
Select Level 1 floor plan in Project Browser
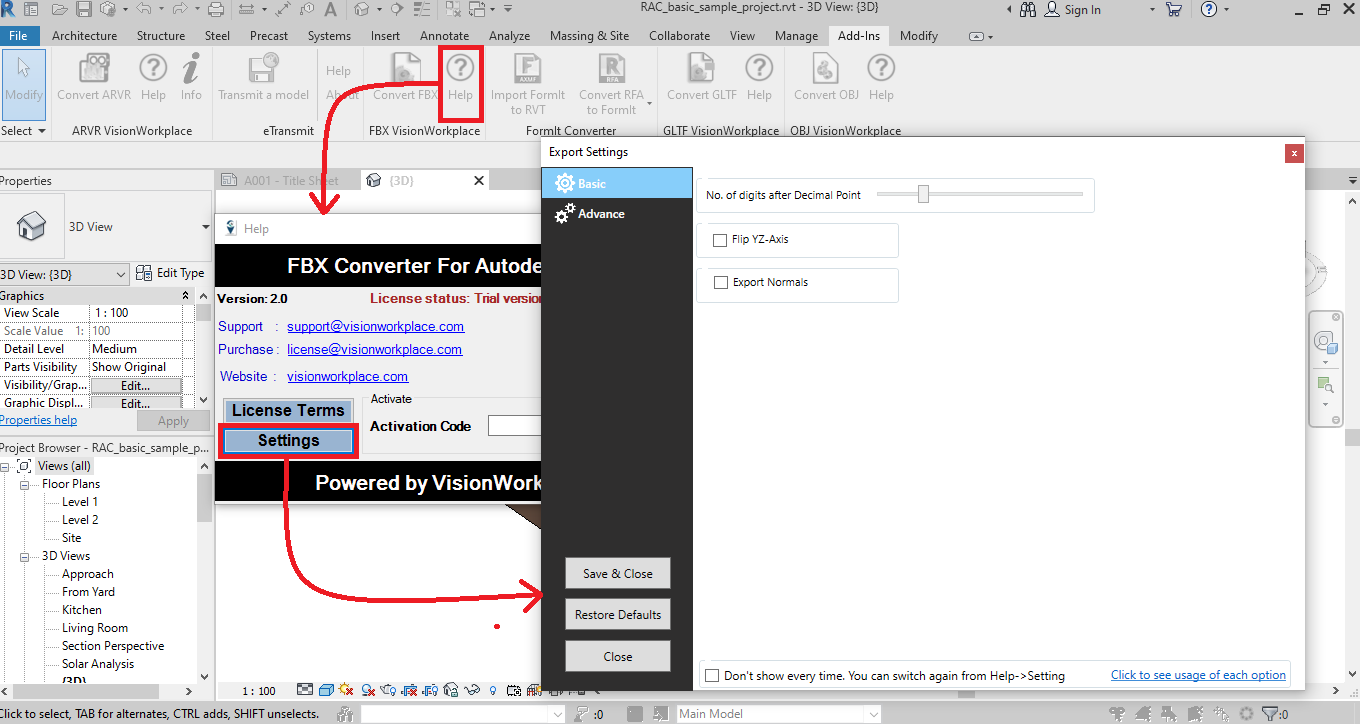(80, 502)
